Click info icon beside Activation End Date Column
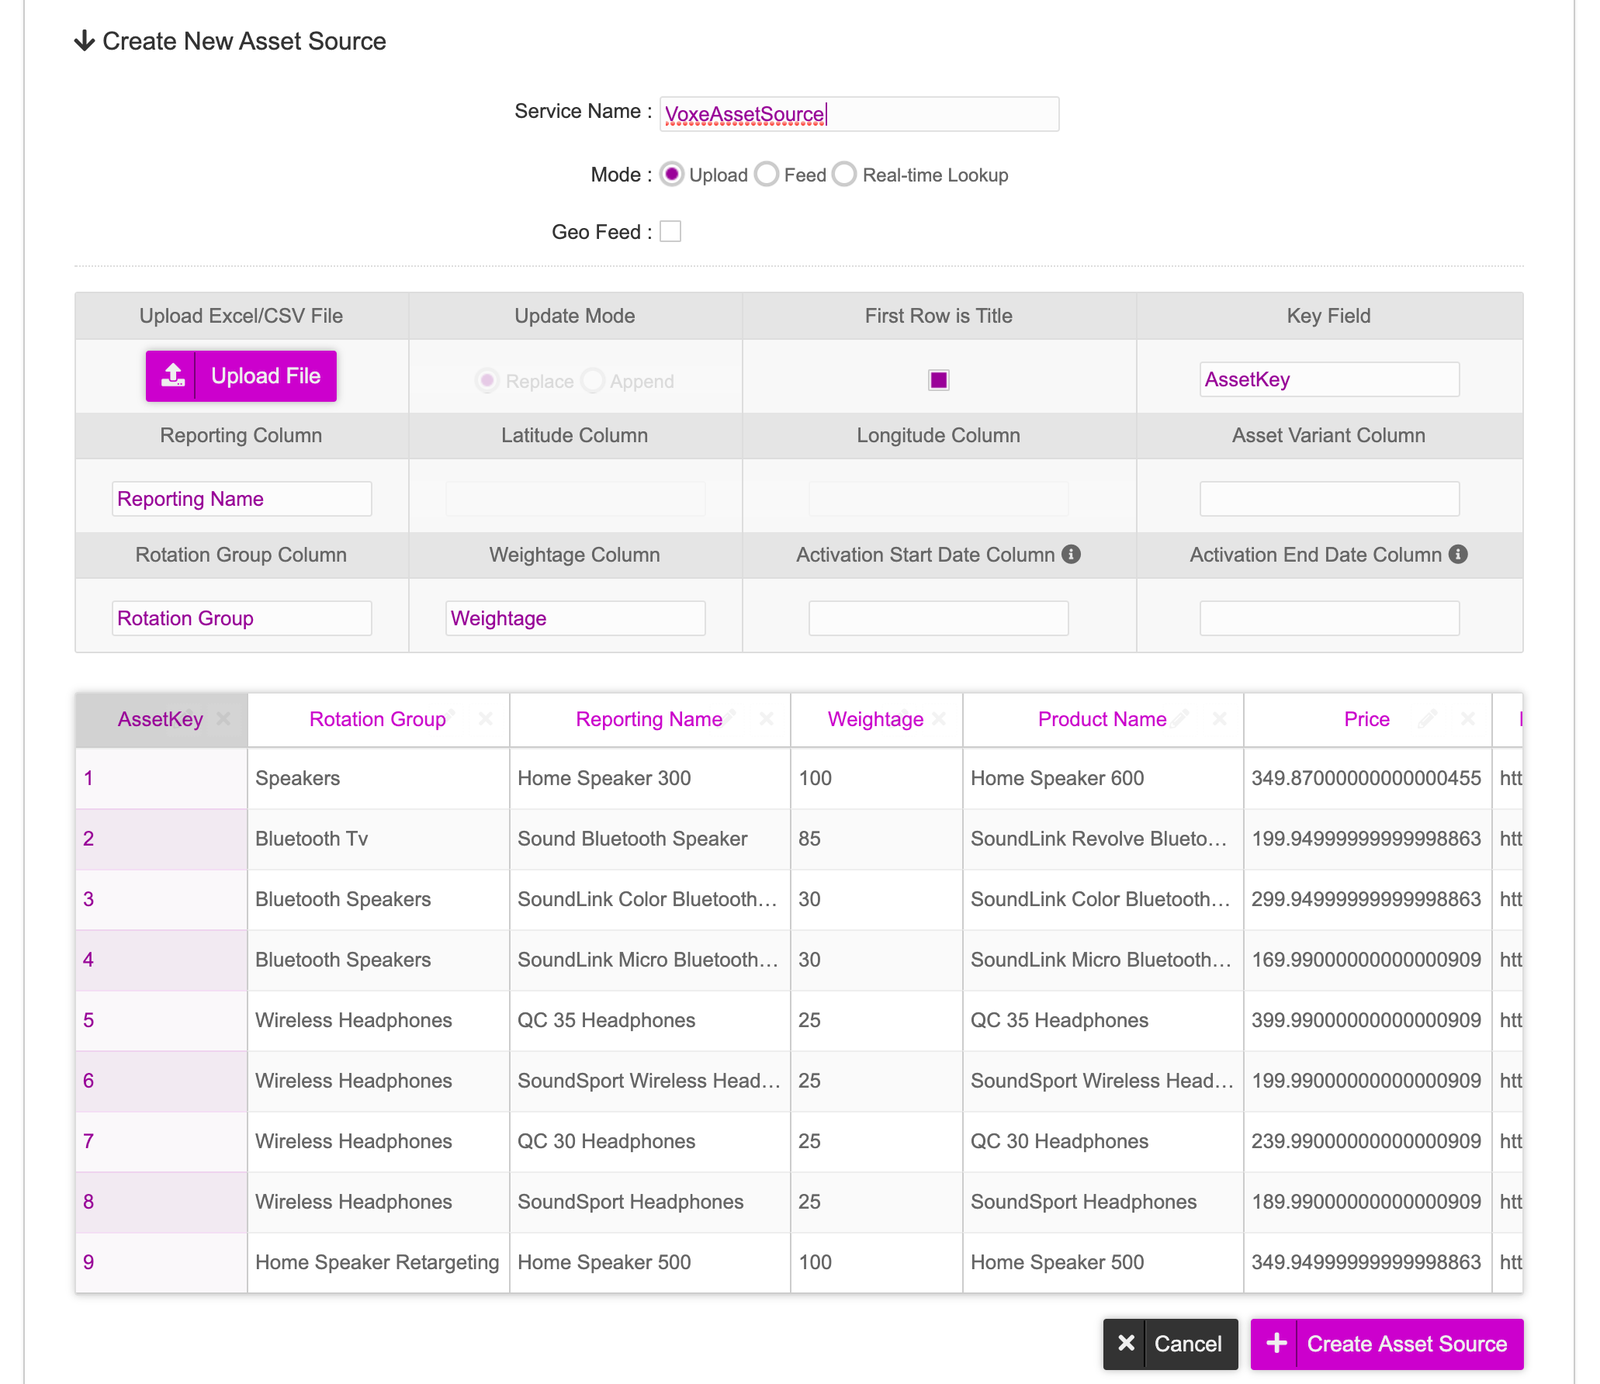The image size is (1600, 1384). (1458, 554)
